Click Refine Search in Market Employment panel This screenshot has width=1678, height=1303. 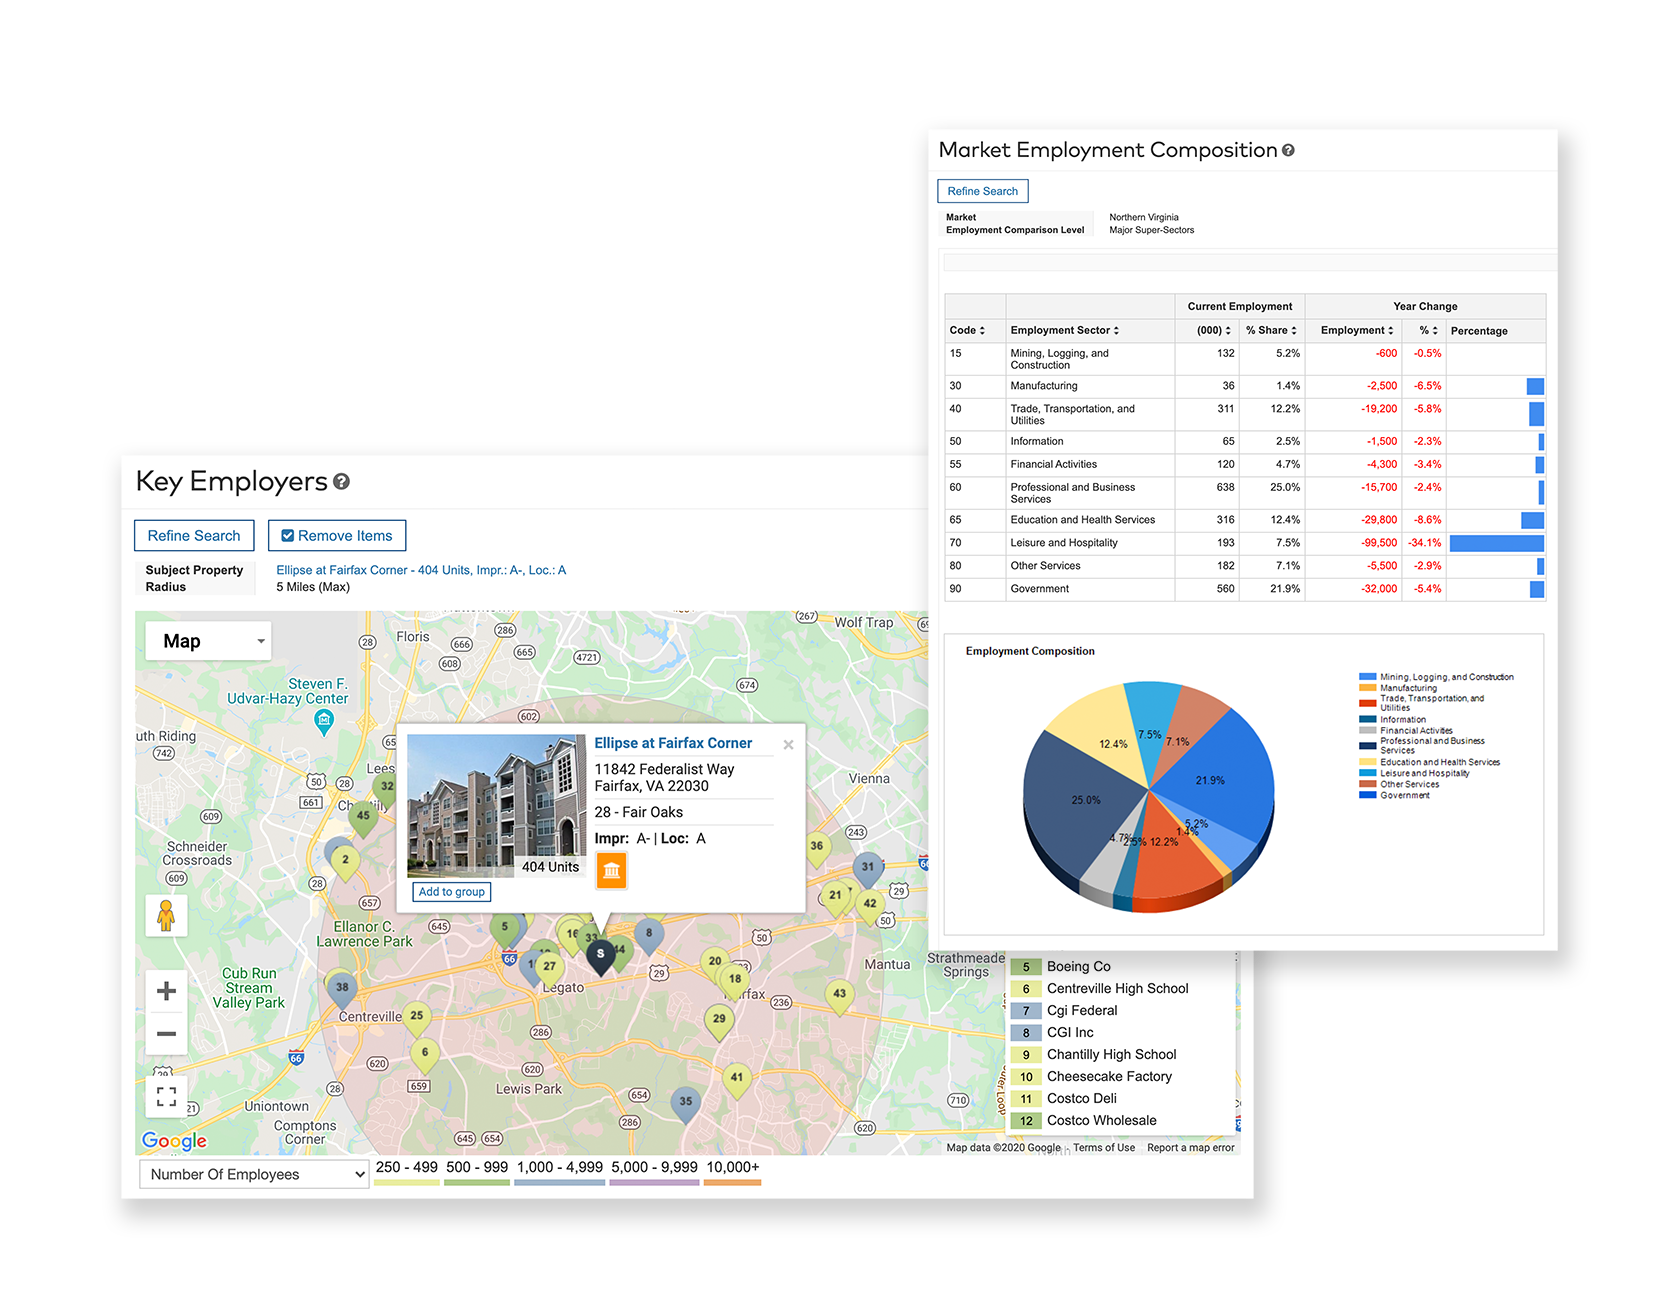(x=982, y=191)
